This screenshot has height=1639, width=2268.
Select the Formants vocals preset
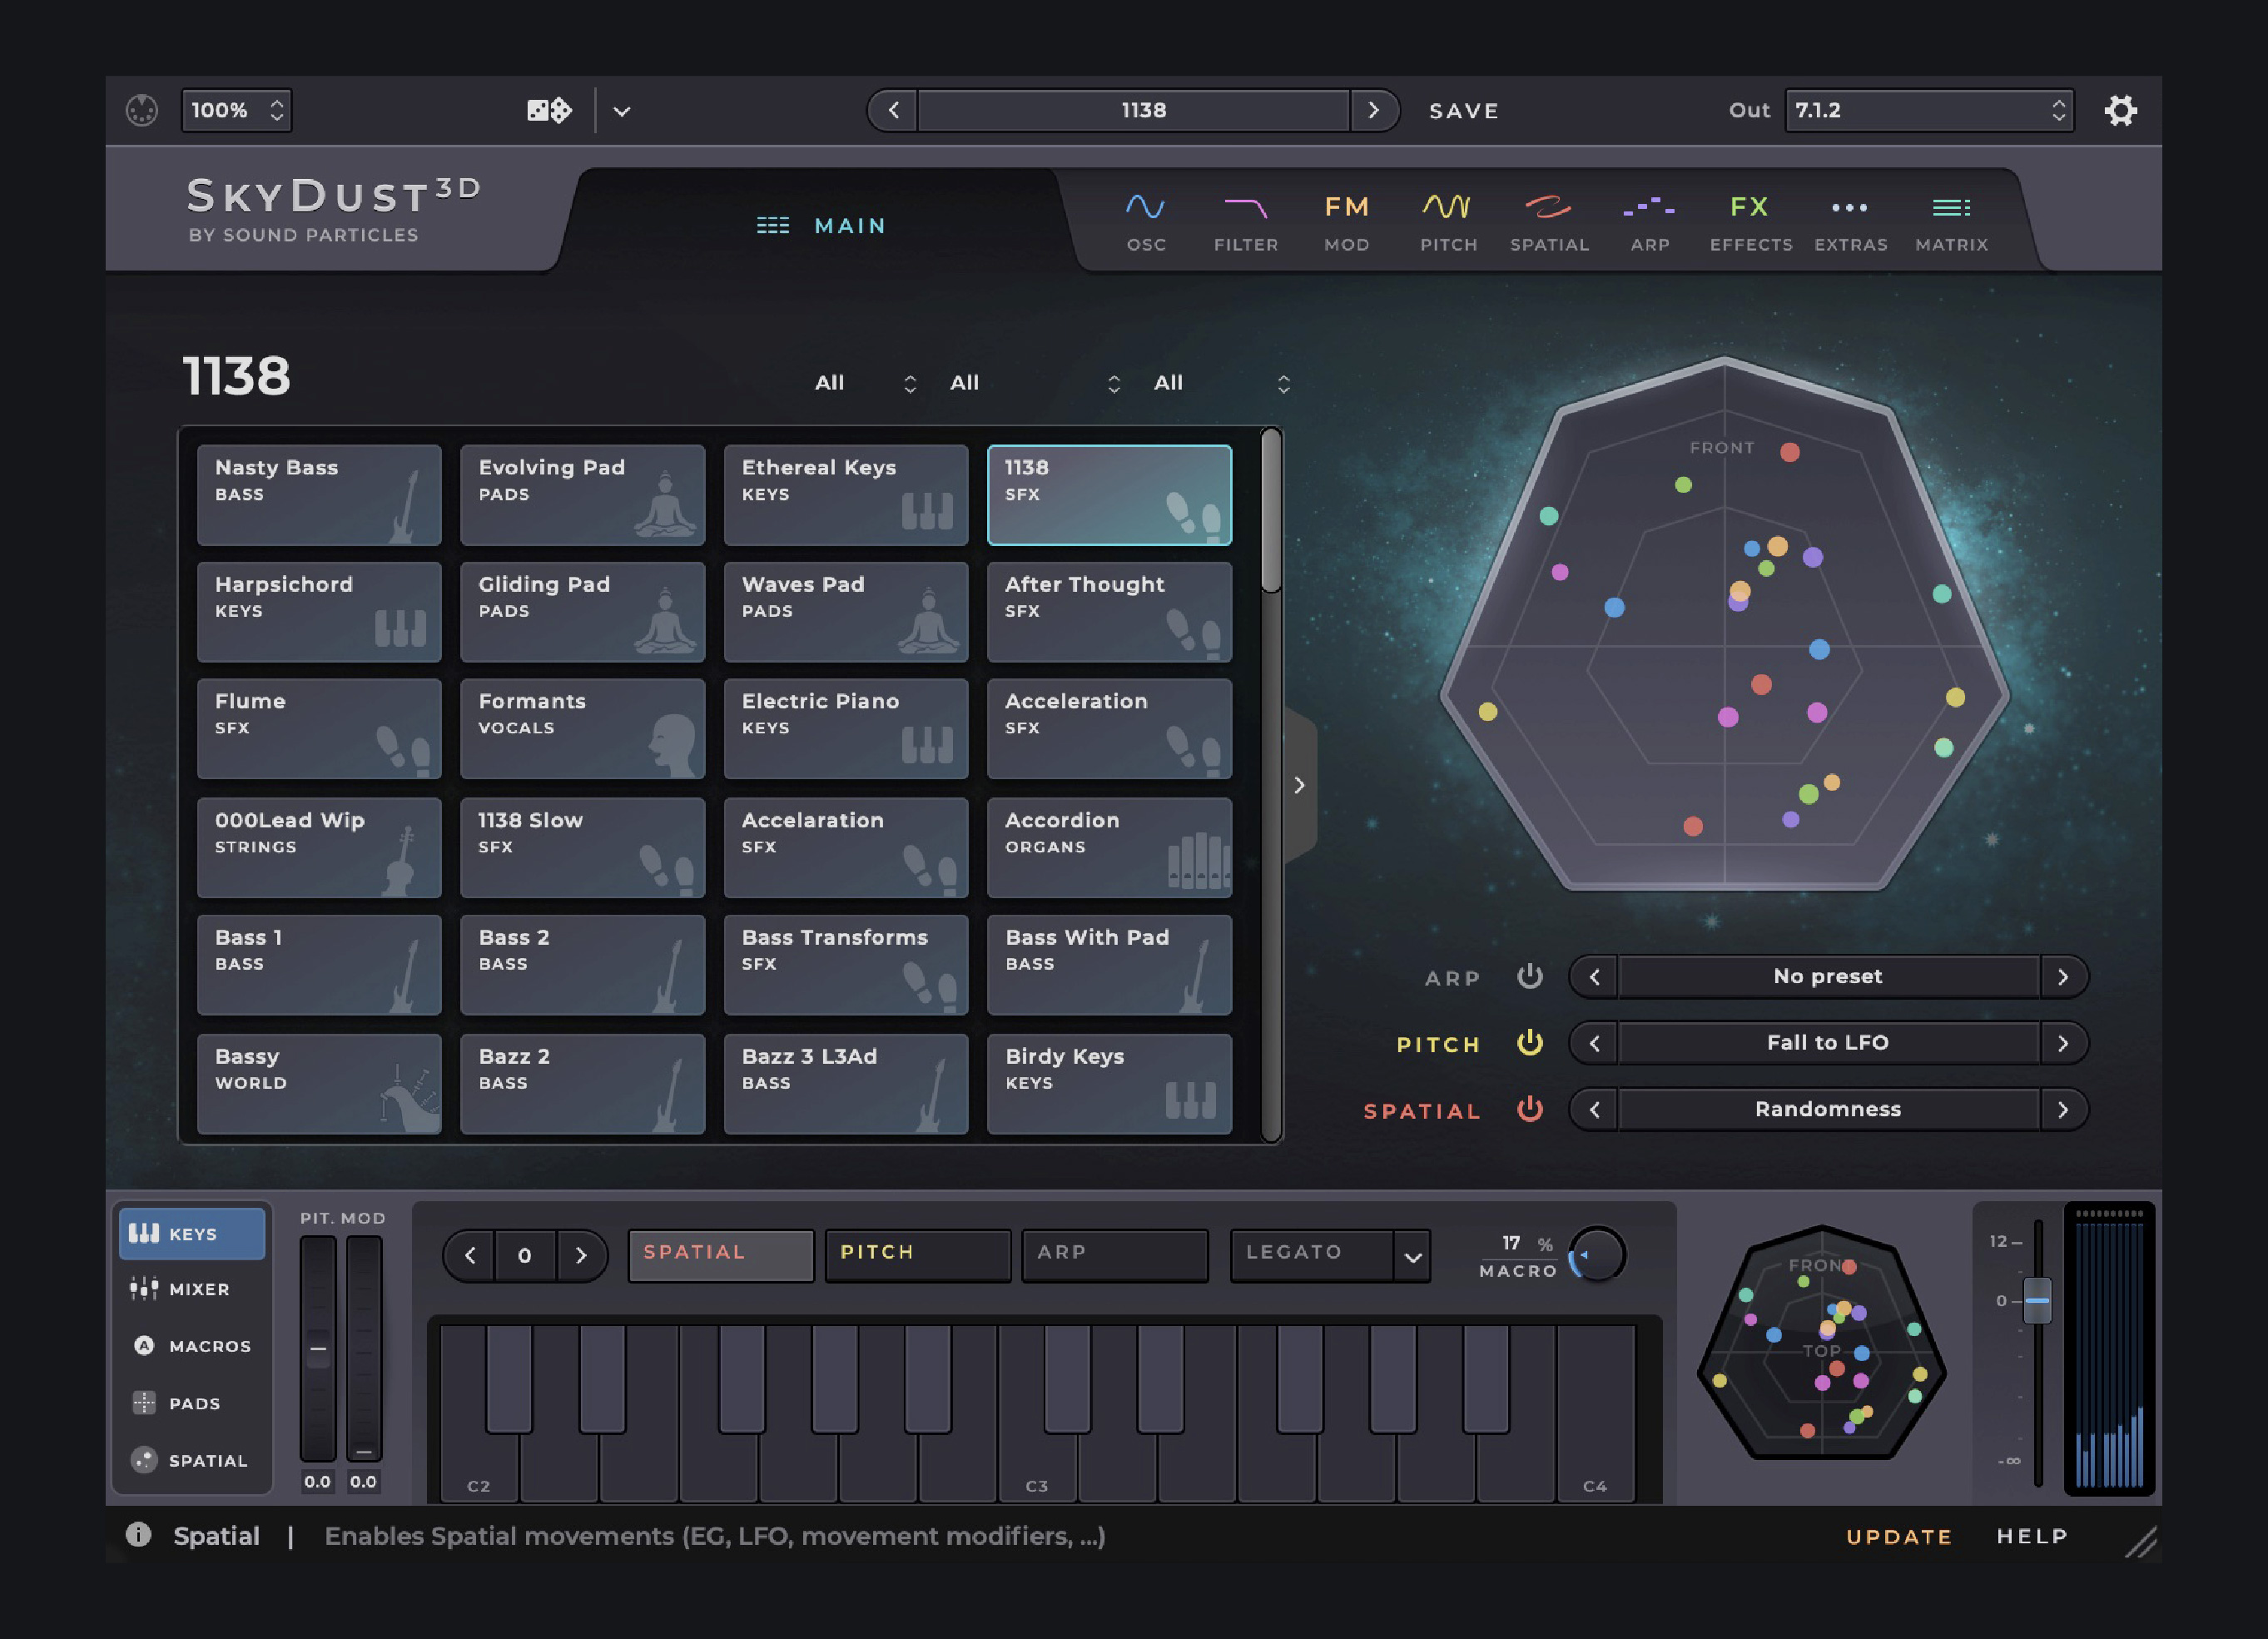tap(582, 729)
